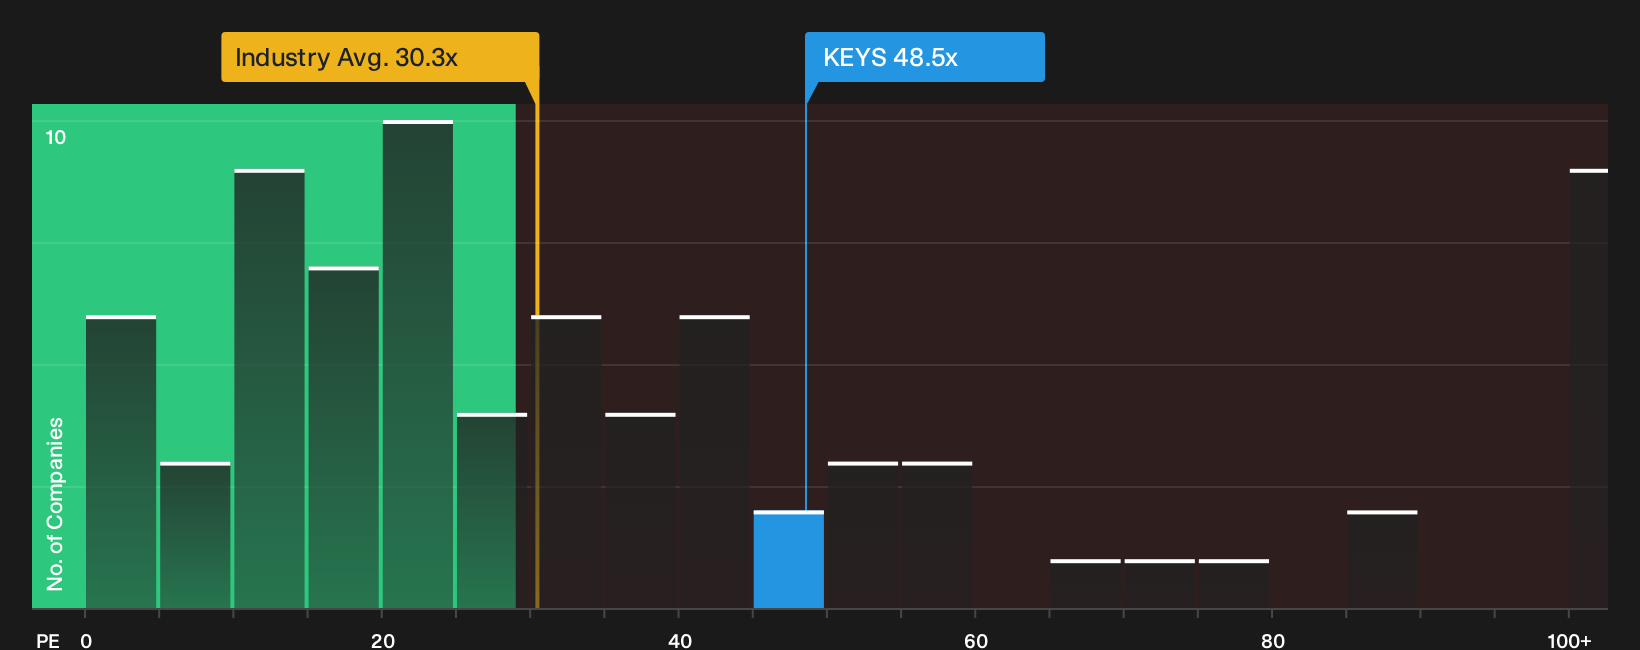Click the '20' x-axis tick label
The image size is (1640, 650).
(382, 640)
